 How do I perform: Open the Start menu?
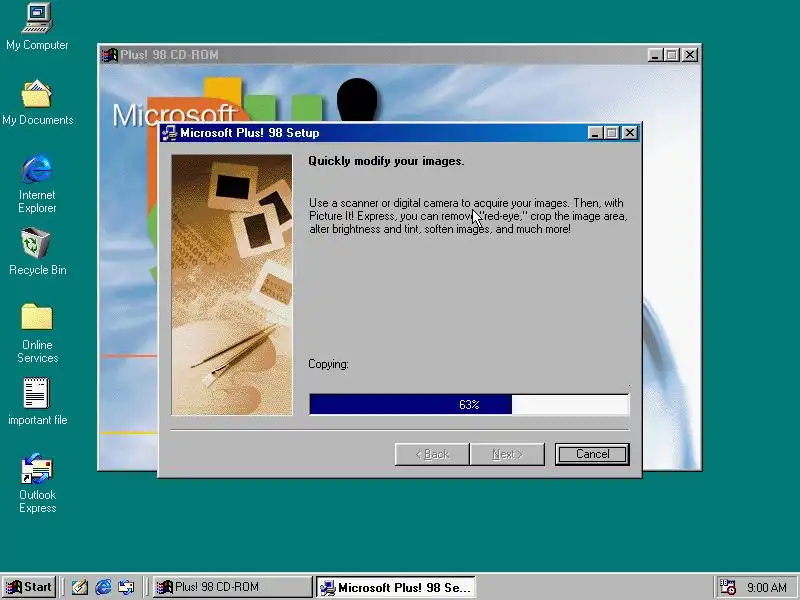(29, 587)
